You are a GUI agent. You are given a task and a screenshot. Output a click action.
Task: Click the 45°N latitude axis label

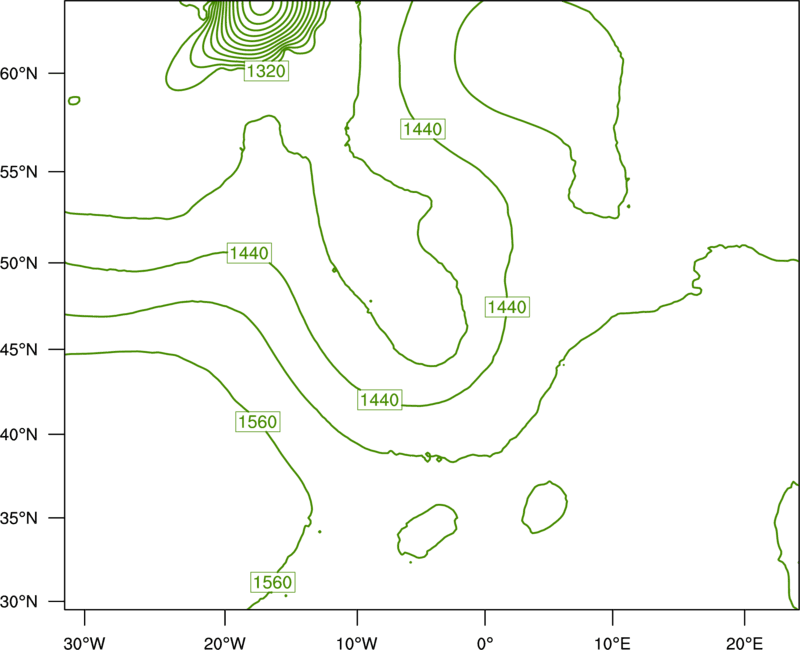coord(19,349)
